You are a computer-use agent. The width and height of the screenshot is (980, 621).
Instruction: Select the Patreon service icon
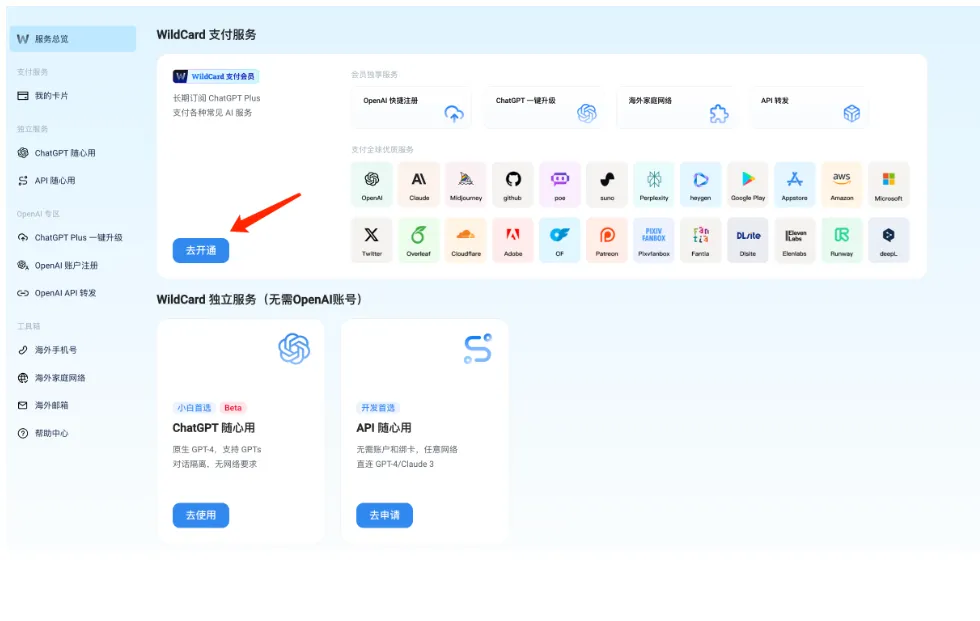tap(606, 238)
